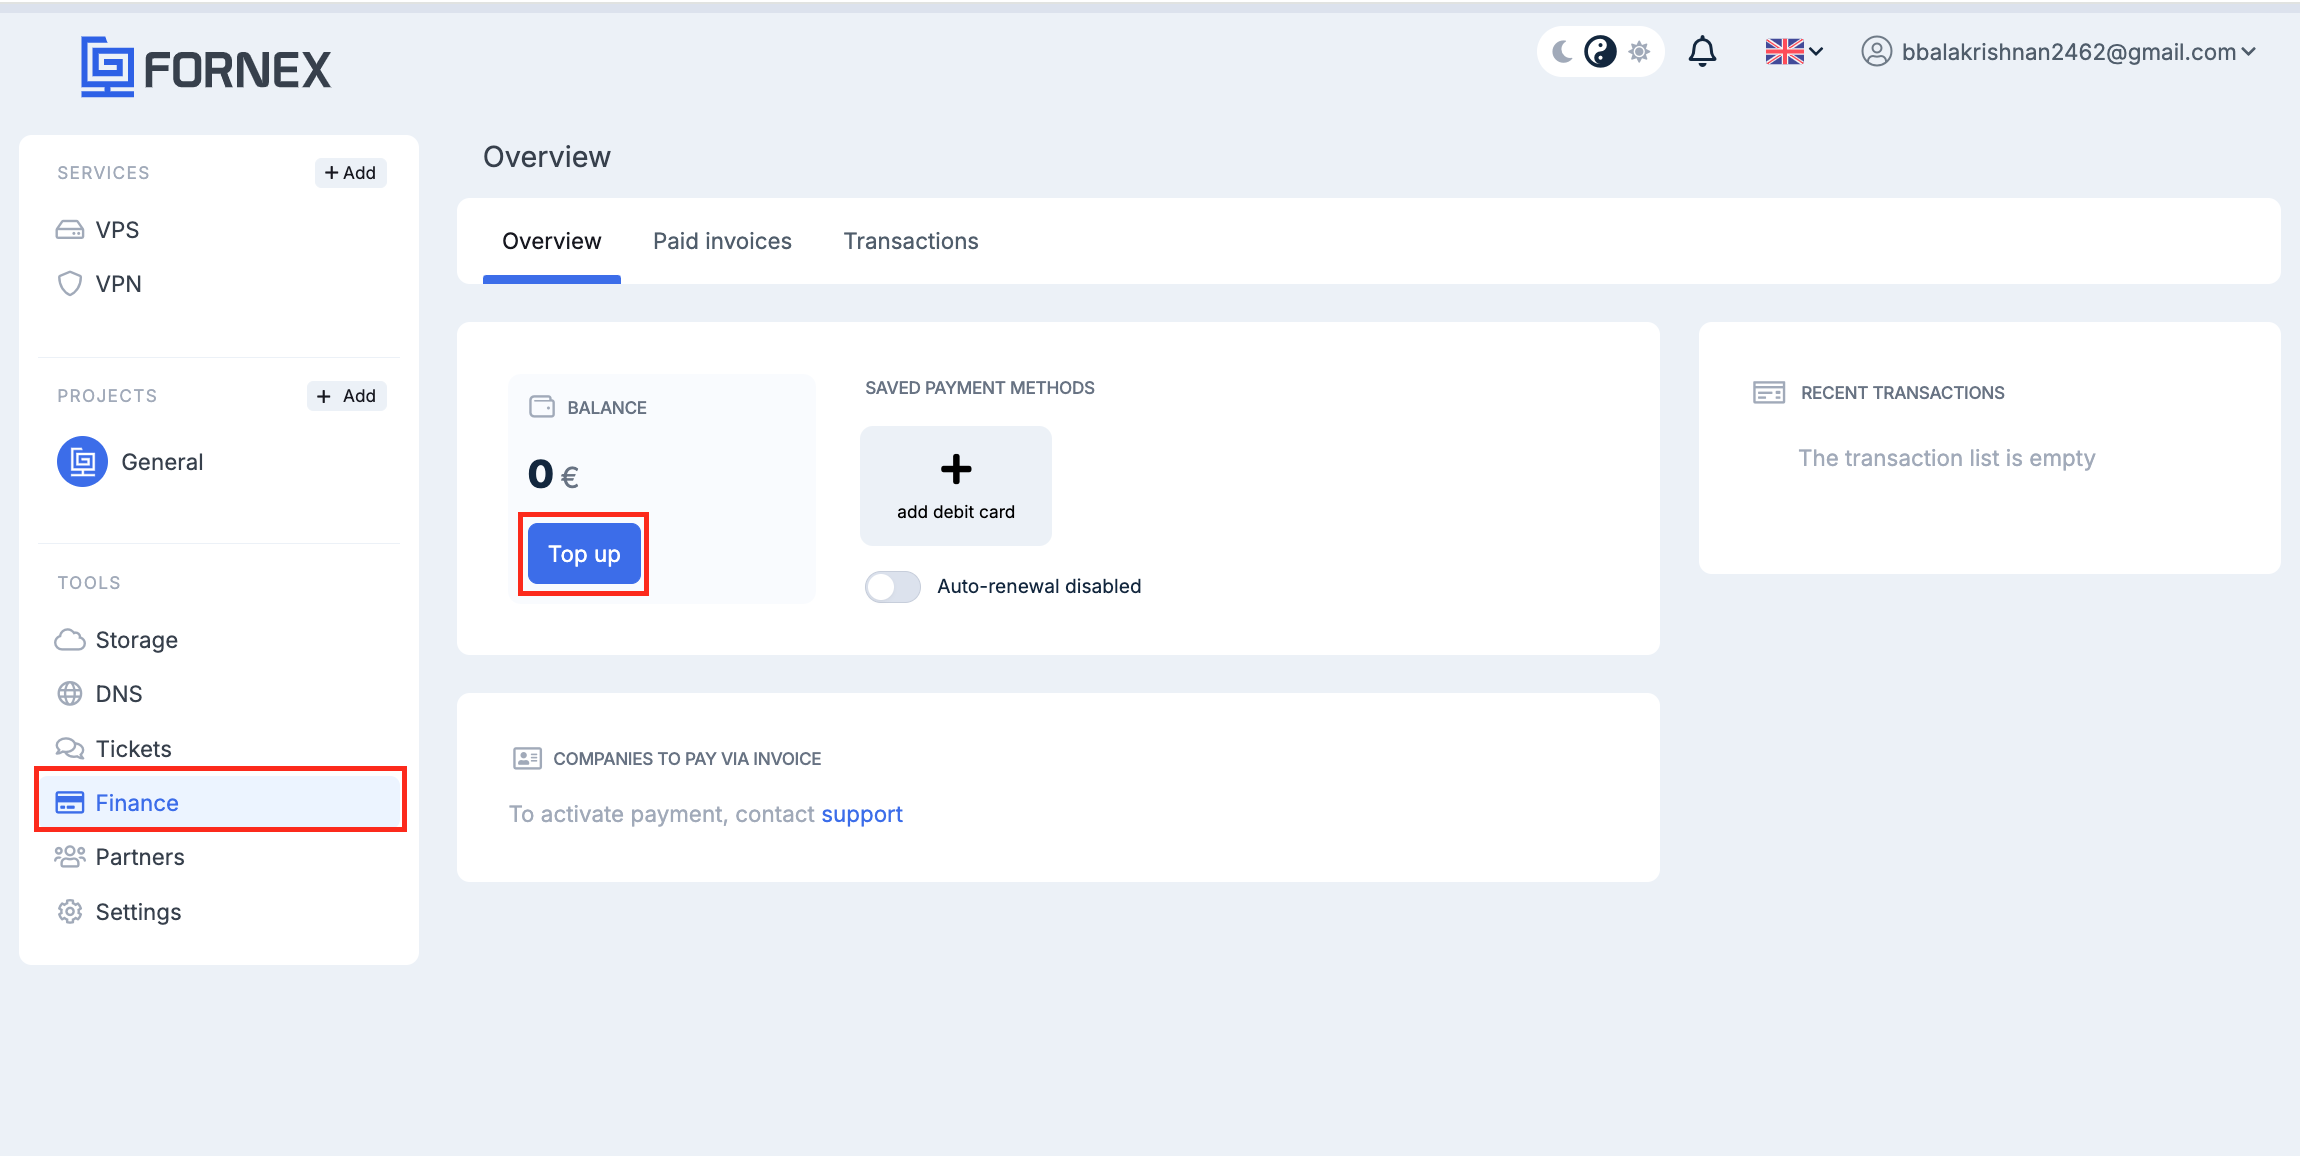Toggle Auto-renewal disabled switch
This screenshot has height=1156, width=2300.
point(892,584)
